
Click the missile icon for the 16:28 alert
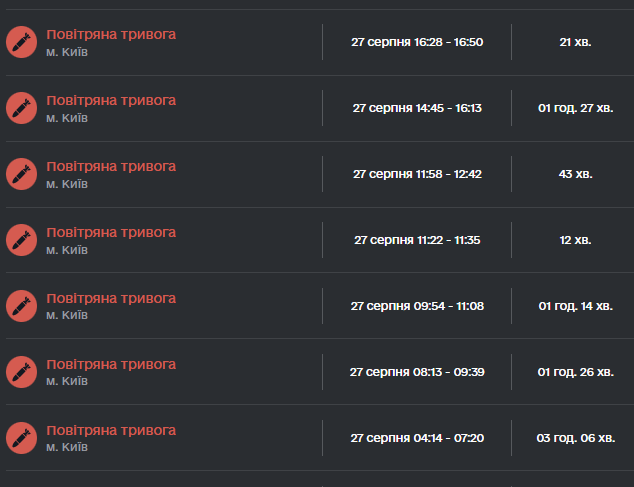21,42
